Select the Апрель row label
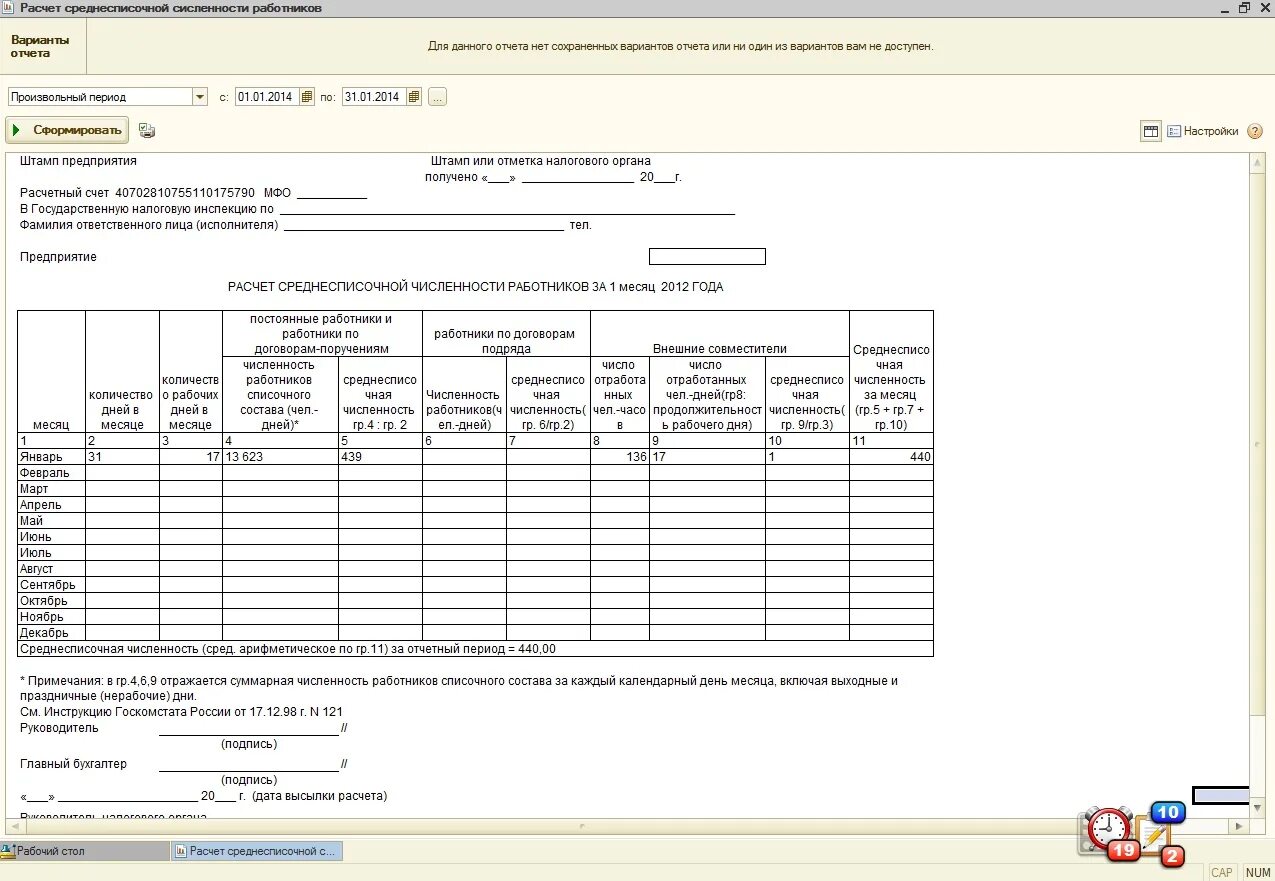Image resolution: width=1275 pixels, height=881 pixels. [51, 505]
